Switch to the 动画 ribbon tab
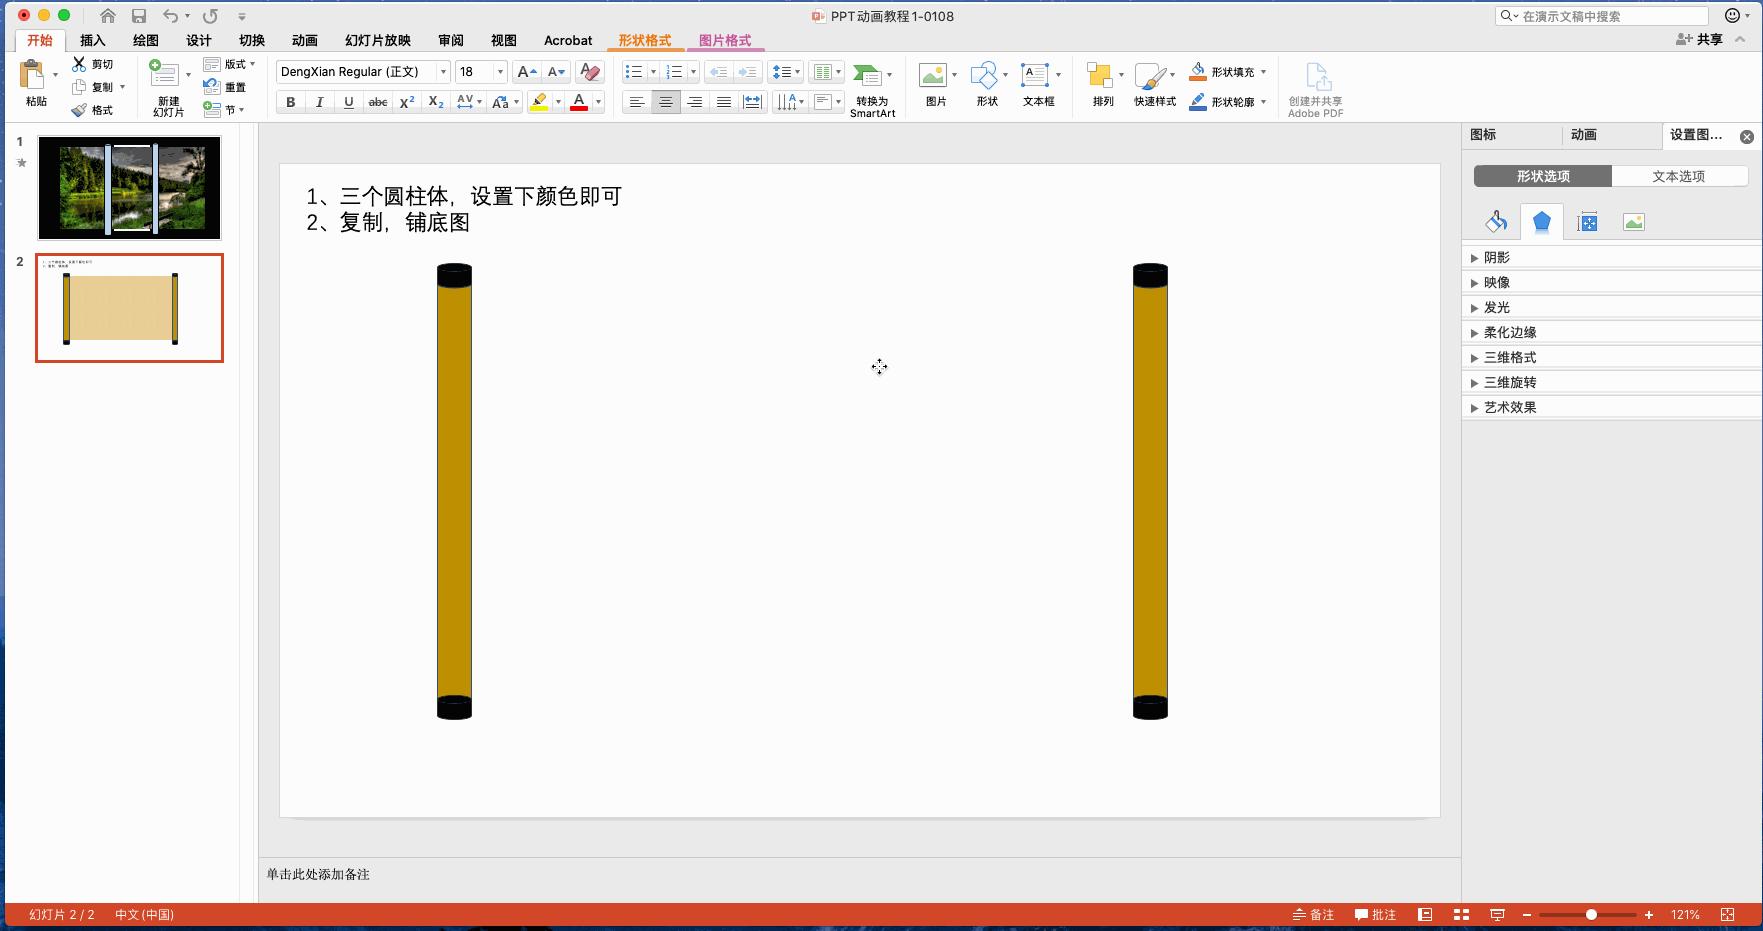Image resolution: width=1763 pixels, height=931 pixels. click(304, 40)
